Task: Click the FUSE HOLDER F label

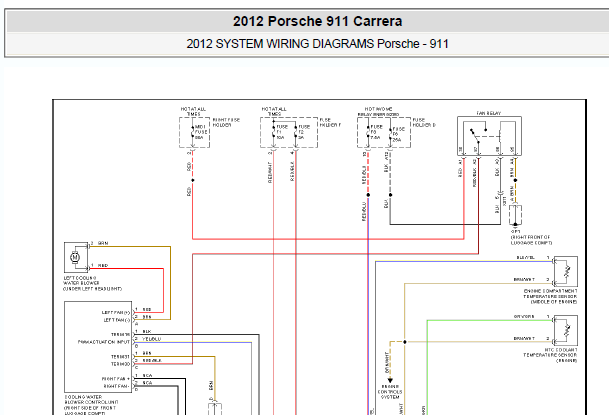Action: pyautogui.click(x=329, y=122)
